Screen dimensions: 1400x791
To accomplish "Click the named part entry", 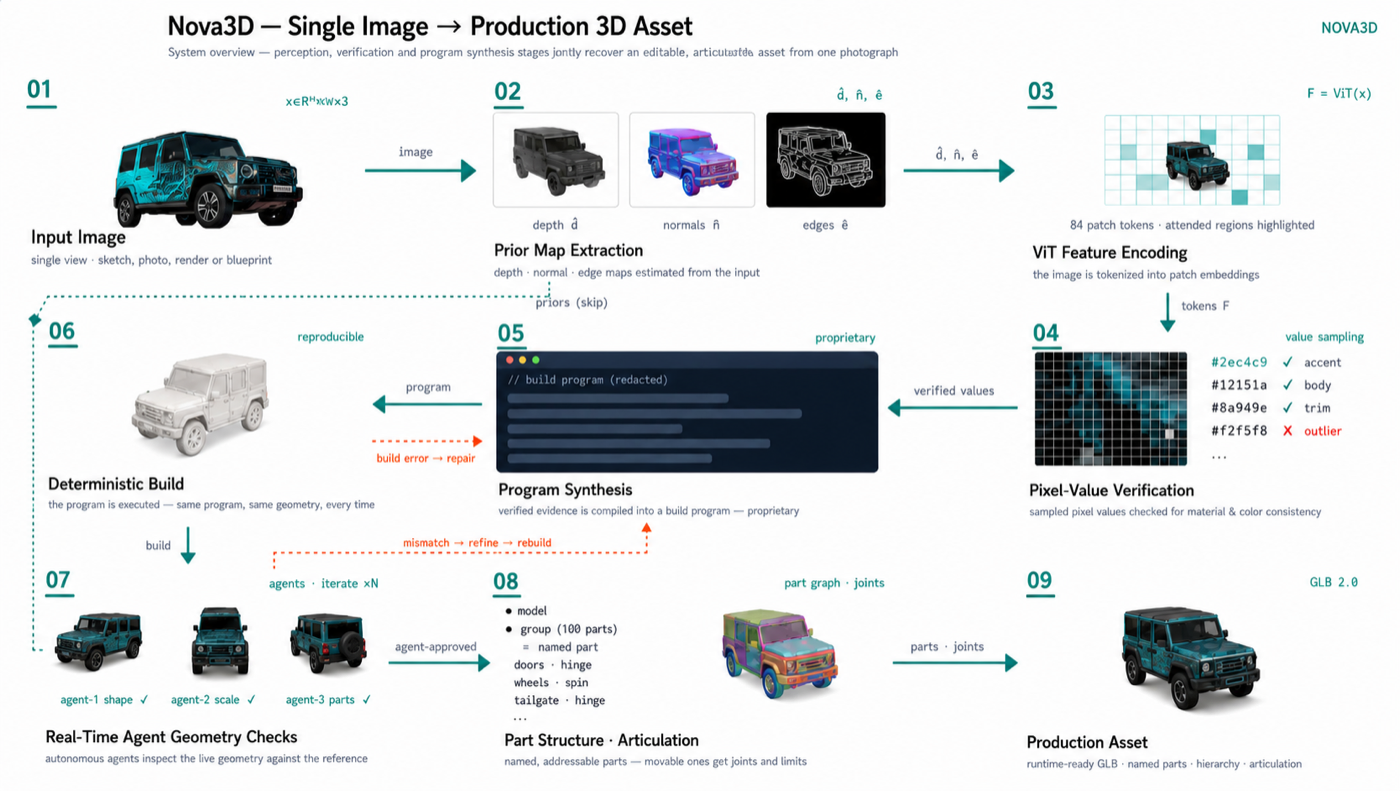I will point(568,647).
